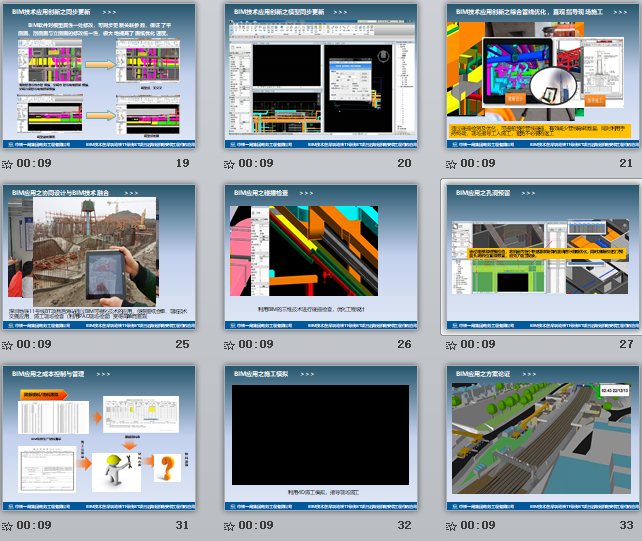Select slide 31 with the orange question mark

98,438
